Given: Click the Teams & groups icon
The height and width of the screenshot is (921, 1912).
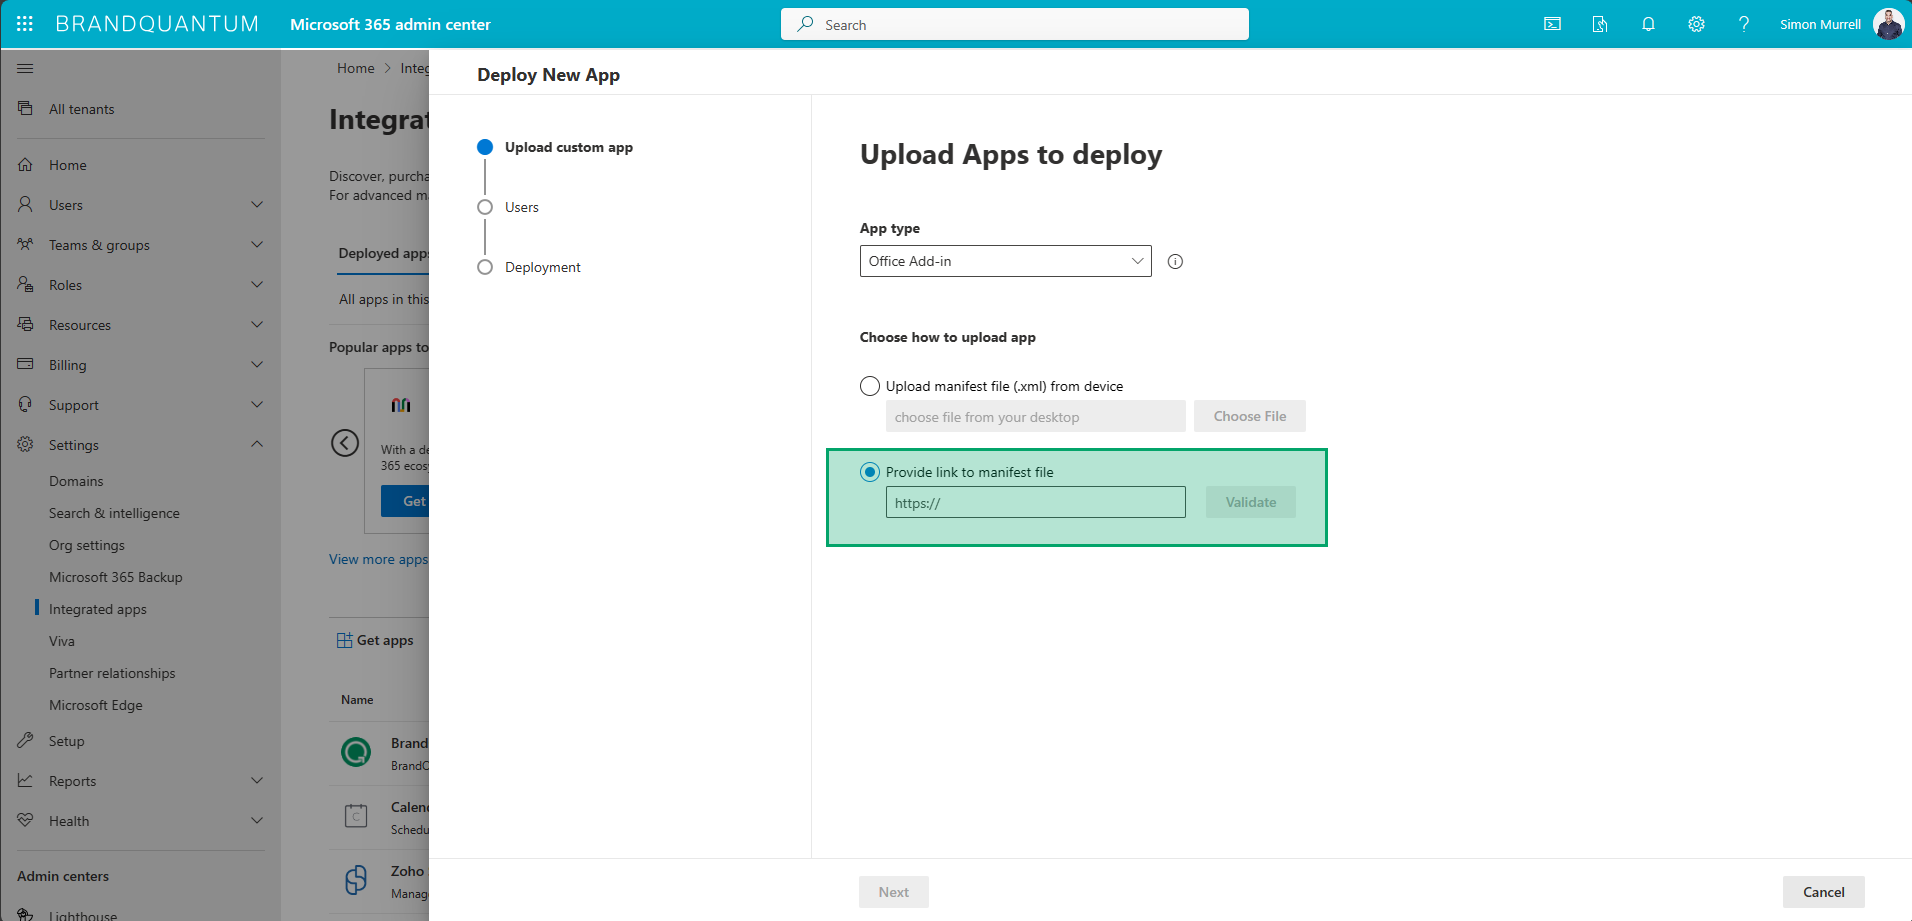Looking at the screenshot, I should pos(25,244).
